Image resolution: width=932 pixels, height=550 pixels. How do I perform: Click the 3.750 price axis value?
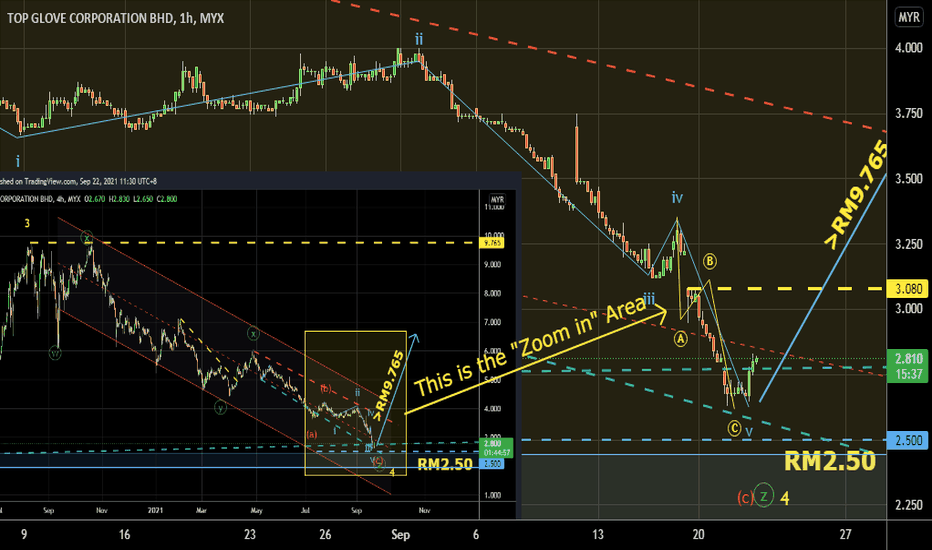pos(909,114)
